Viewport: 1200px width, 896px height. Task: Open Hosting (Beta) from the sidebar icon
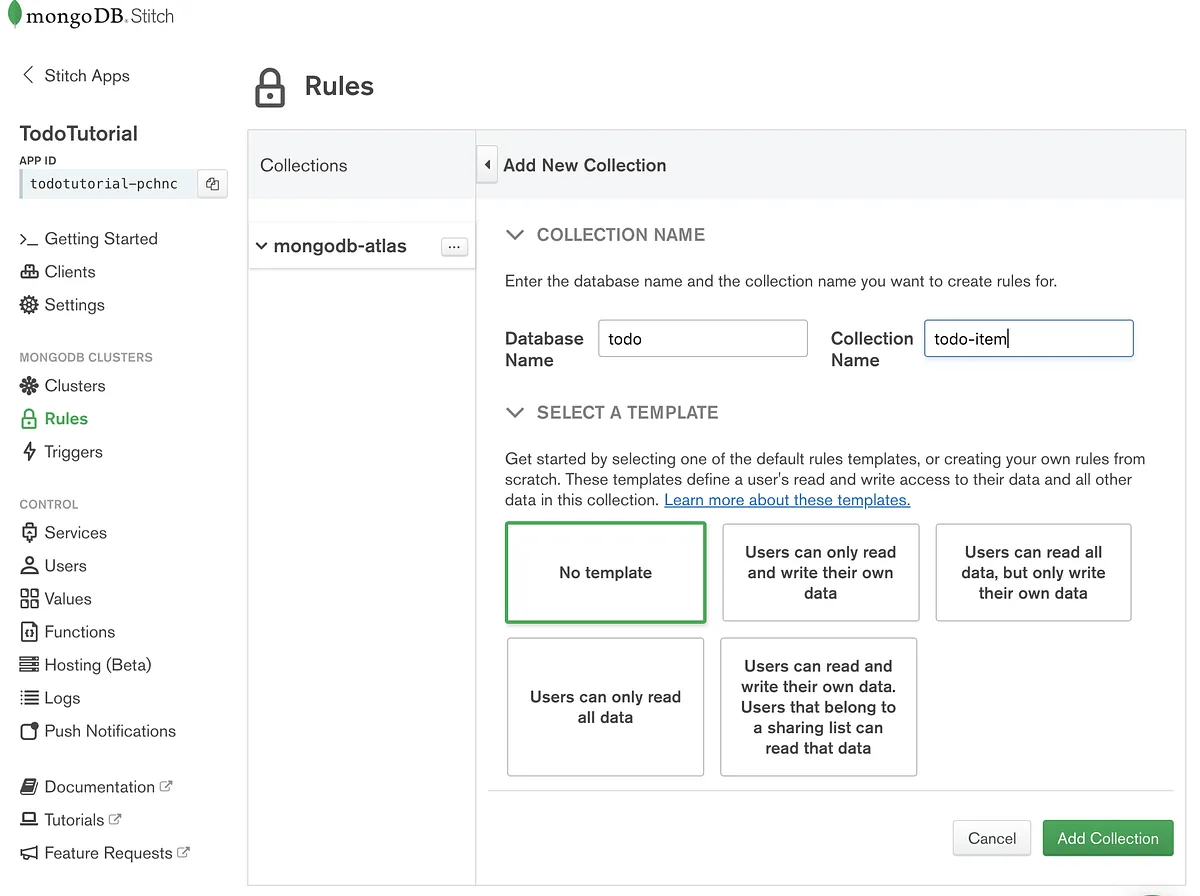[x=28, y=664]
